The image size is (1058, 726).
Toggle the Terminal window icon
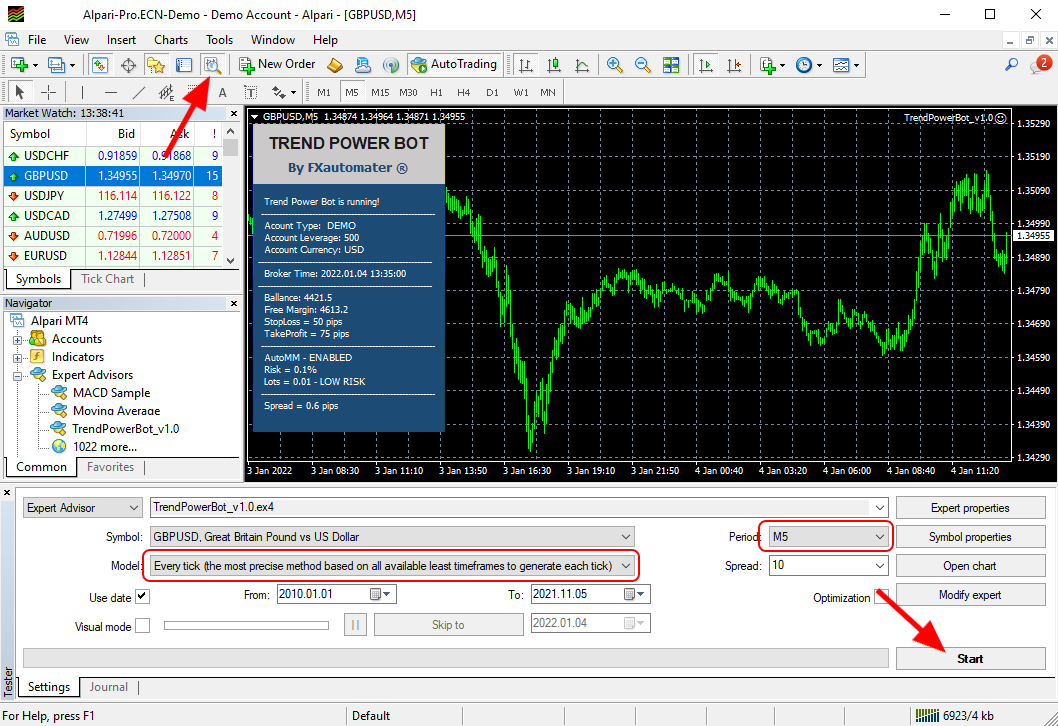coord(184,65)
